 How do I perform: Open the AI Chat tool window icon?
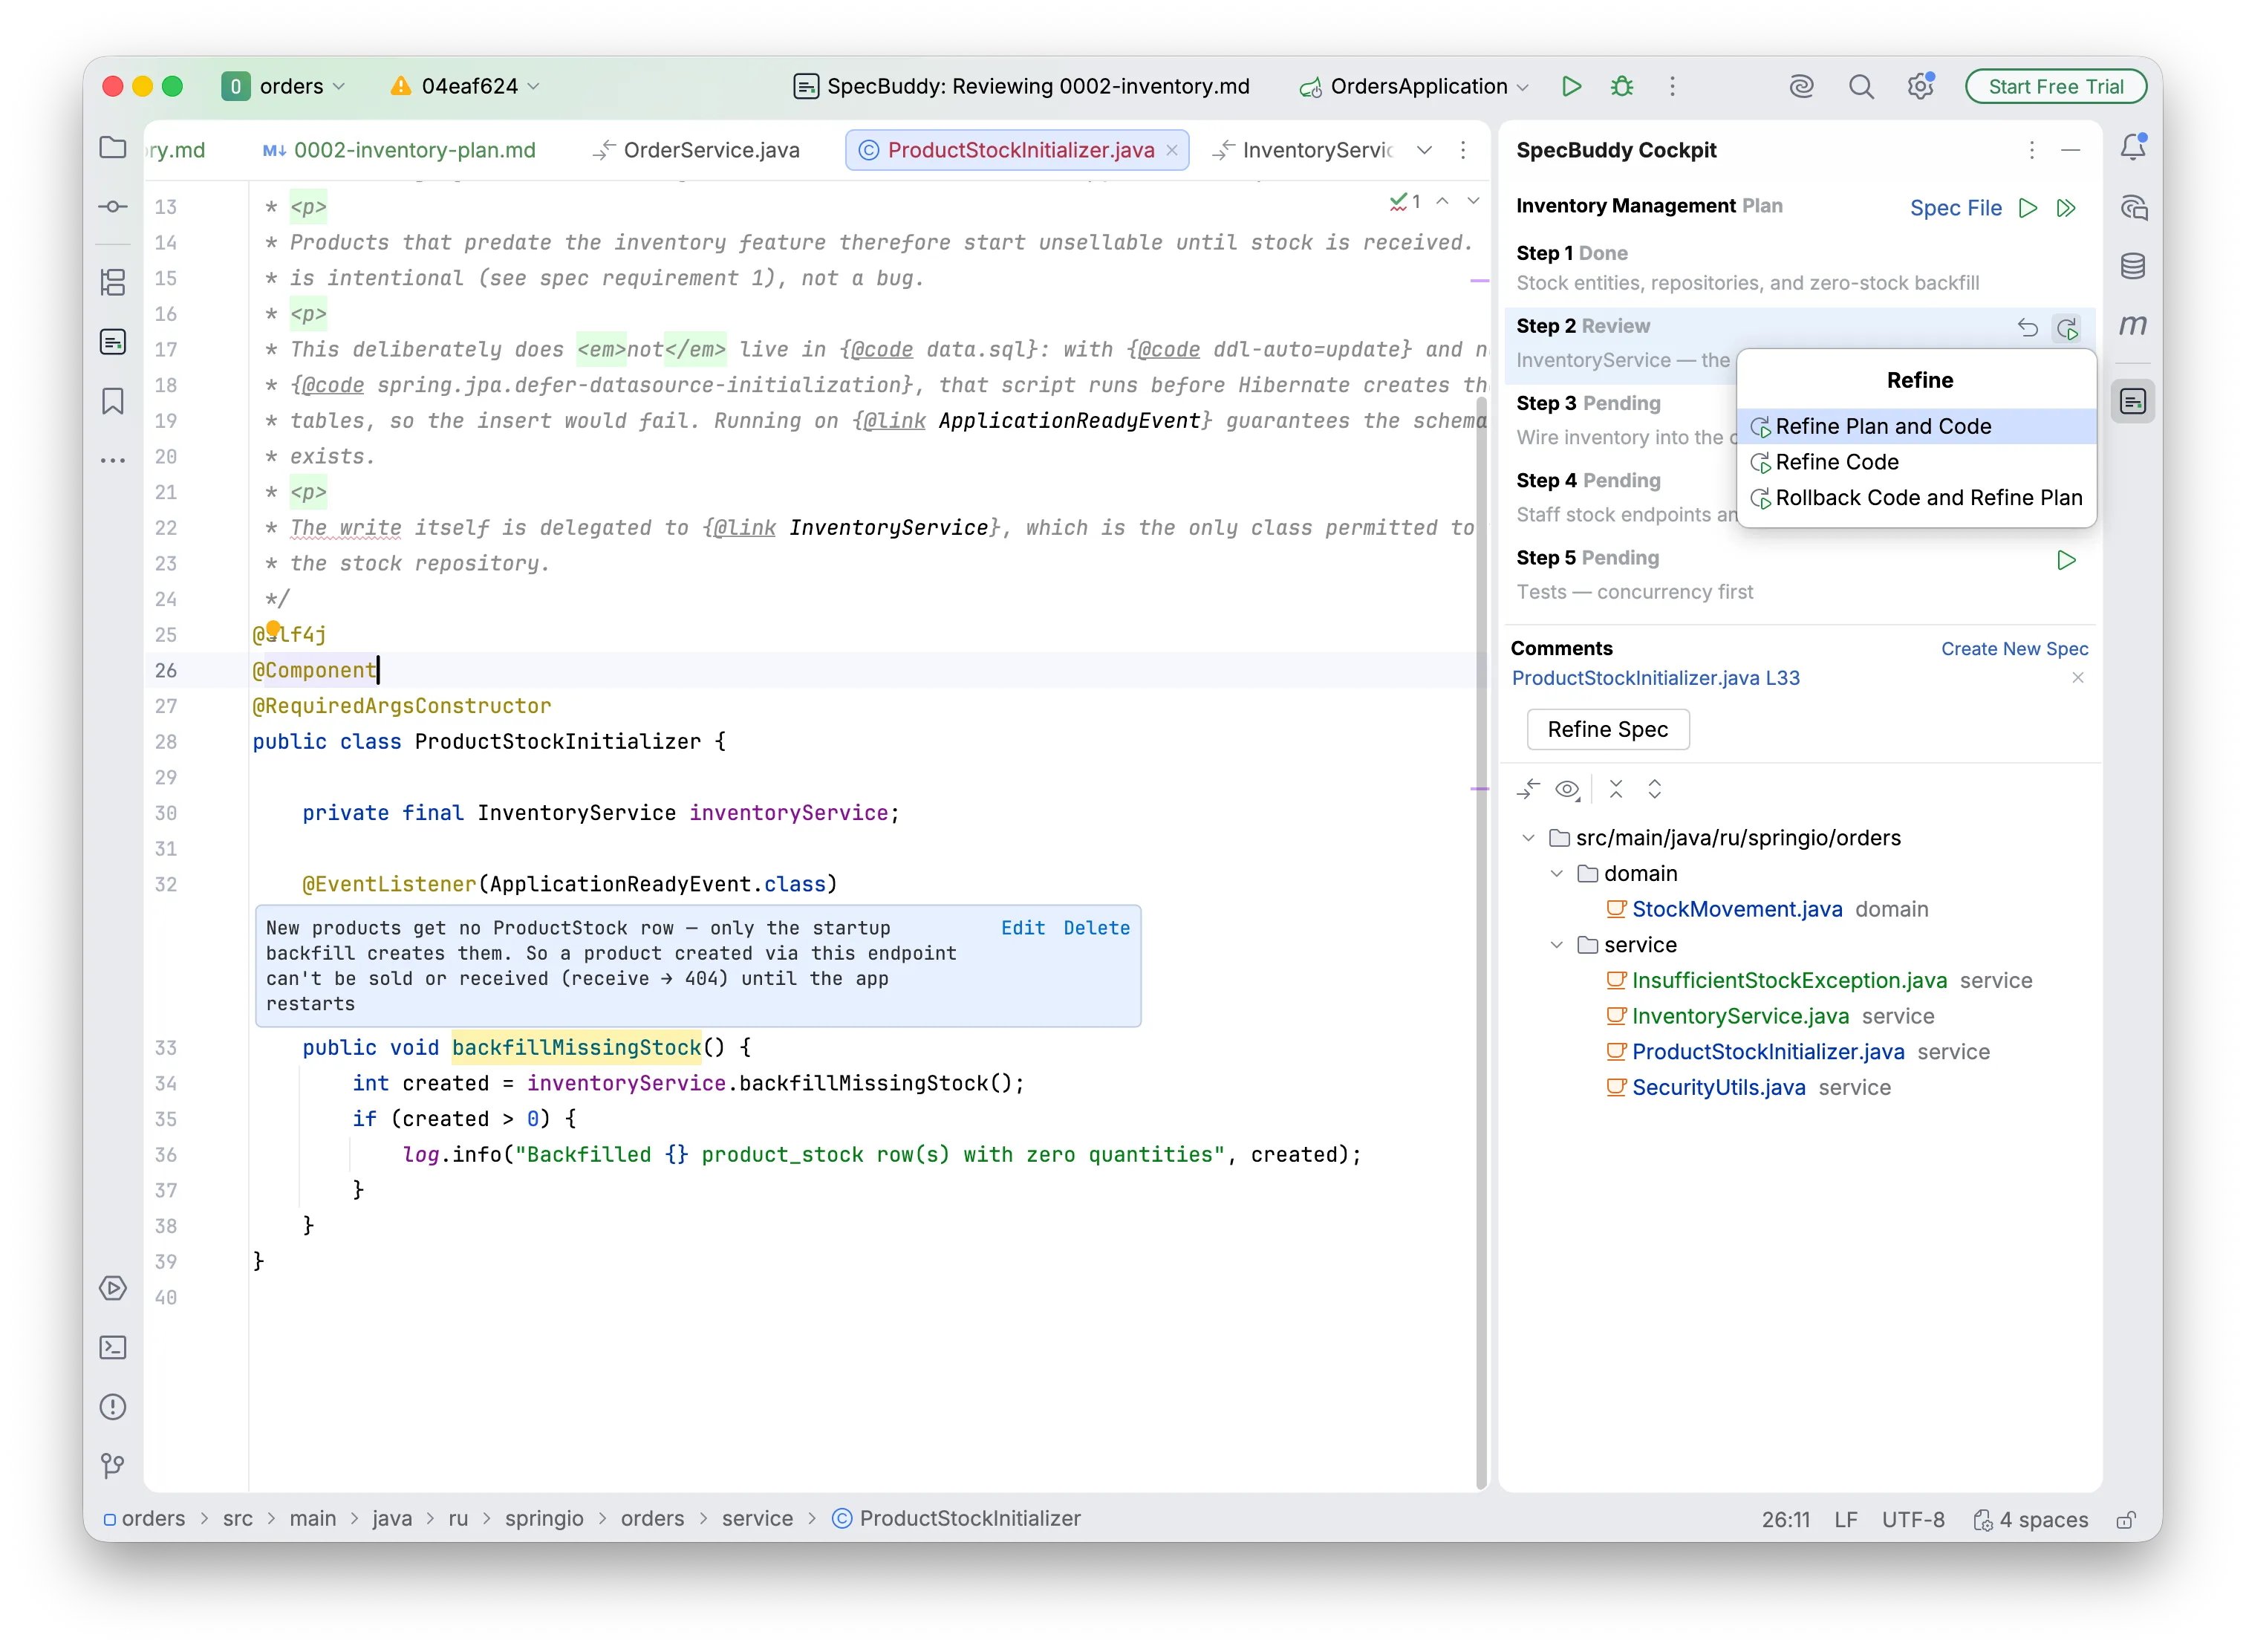[x=2132, y=207]
